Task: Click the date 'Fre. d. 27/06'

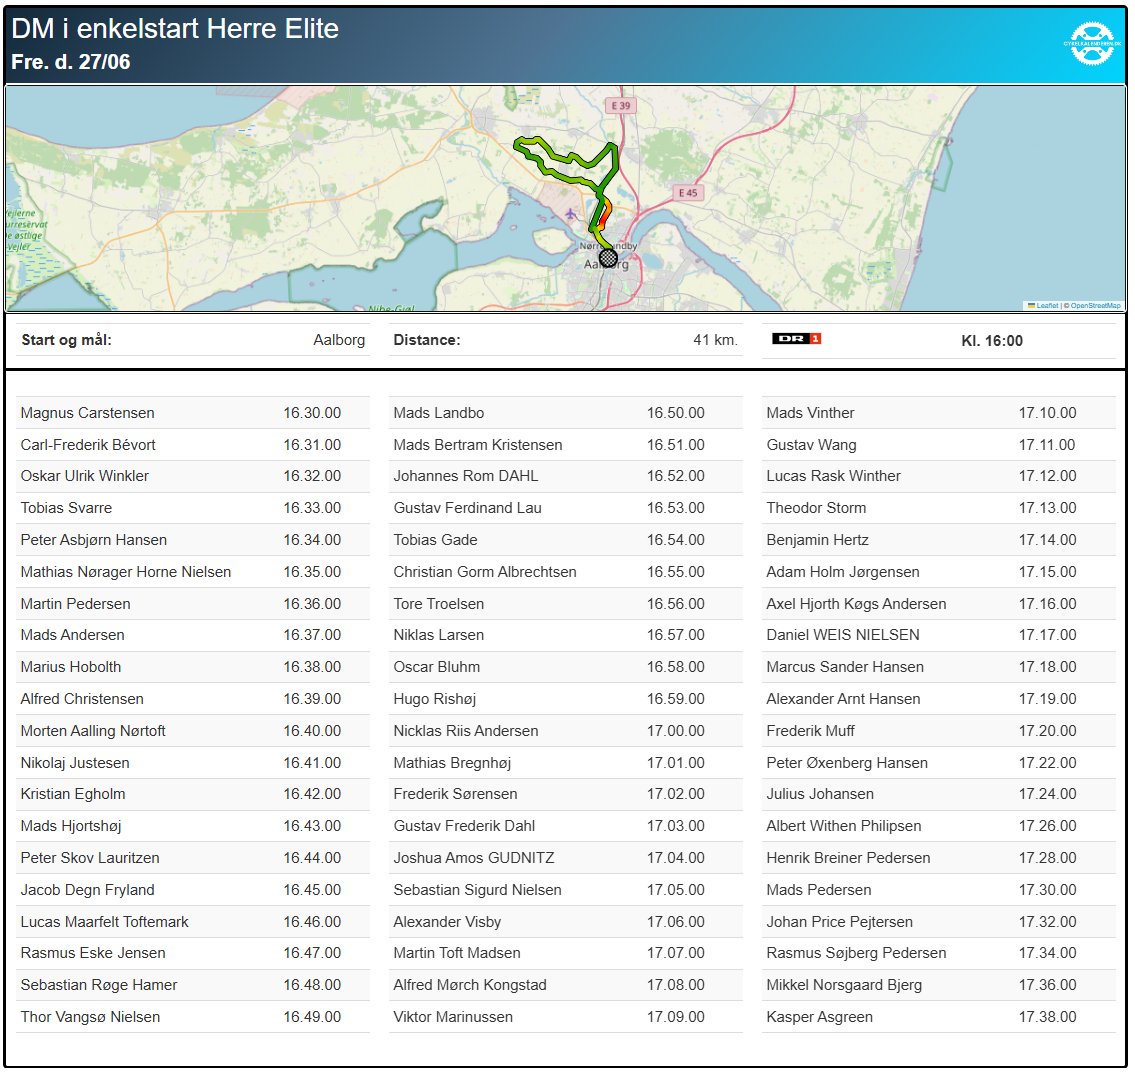Action: (71, 62)
